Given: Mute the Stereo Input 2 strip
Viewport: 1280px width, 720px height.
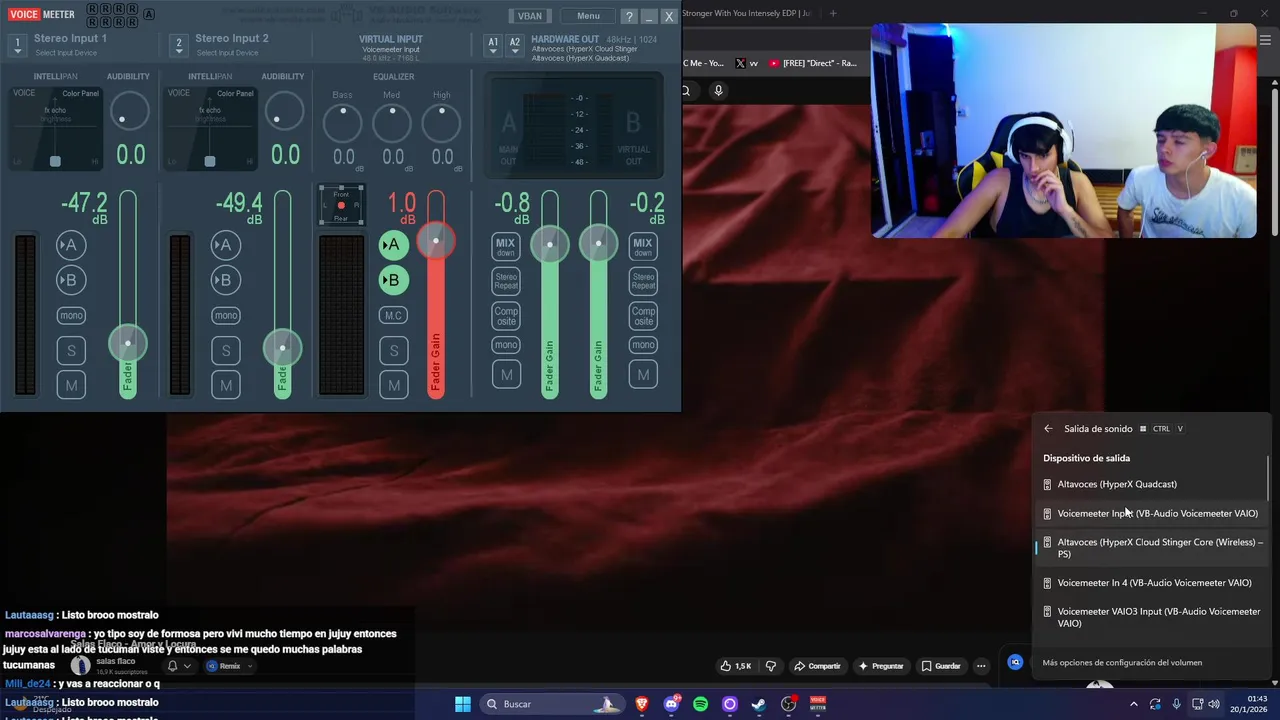Looking at the screenshot, I should tap(226, 385).
